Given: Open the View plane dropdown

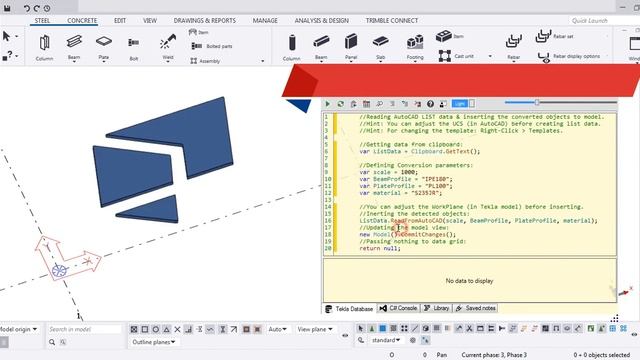Looking at the screenshot, I should pyautogui.click(x=315, y=329).
